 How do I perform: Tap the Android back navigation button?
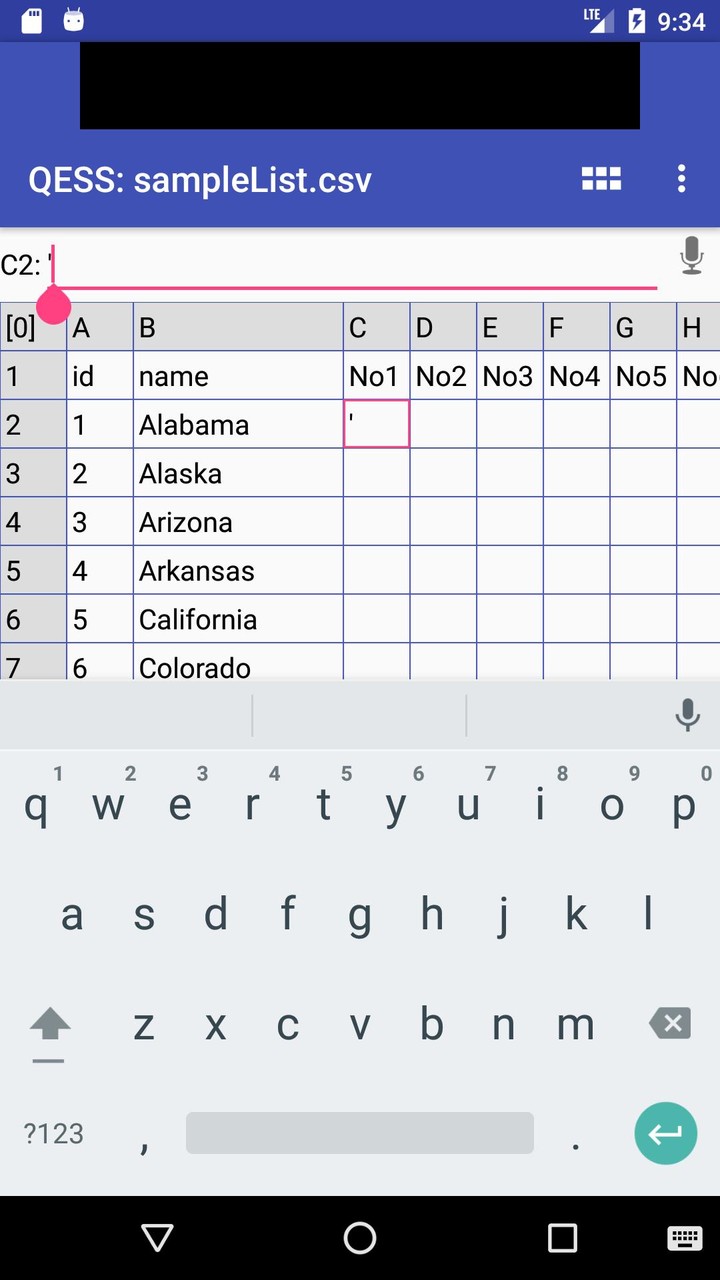click(158, 1238)
